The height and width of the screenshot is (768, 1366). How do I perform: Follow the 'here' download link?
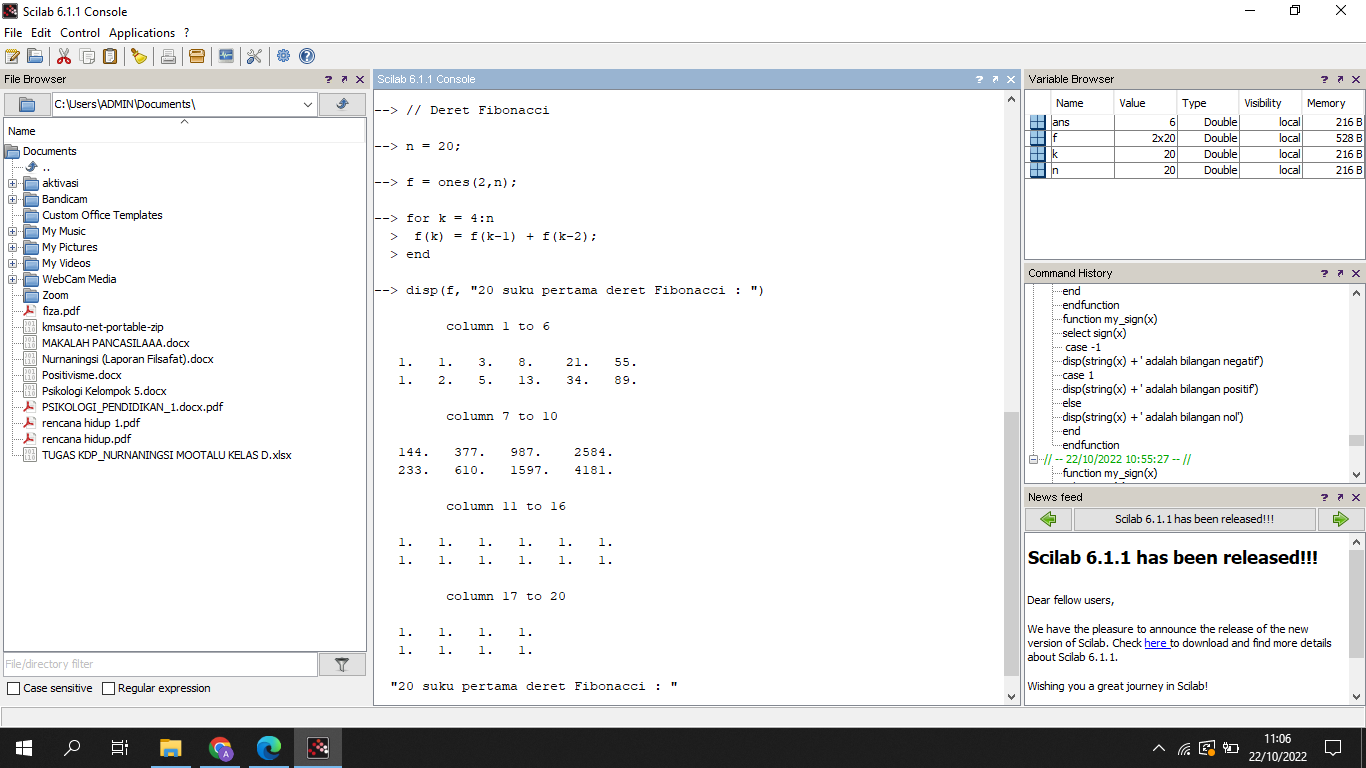click(x=1156, y=643)
